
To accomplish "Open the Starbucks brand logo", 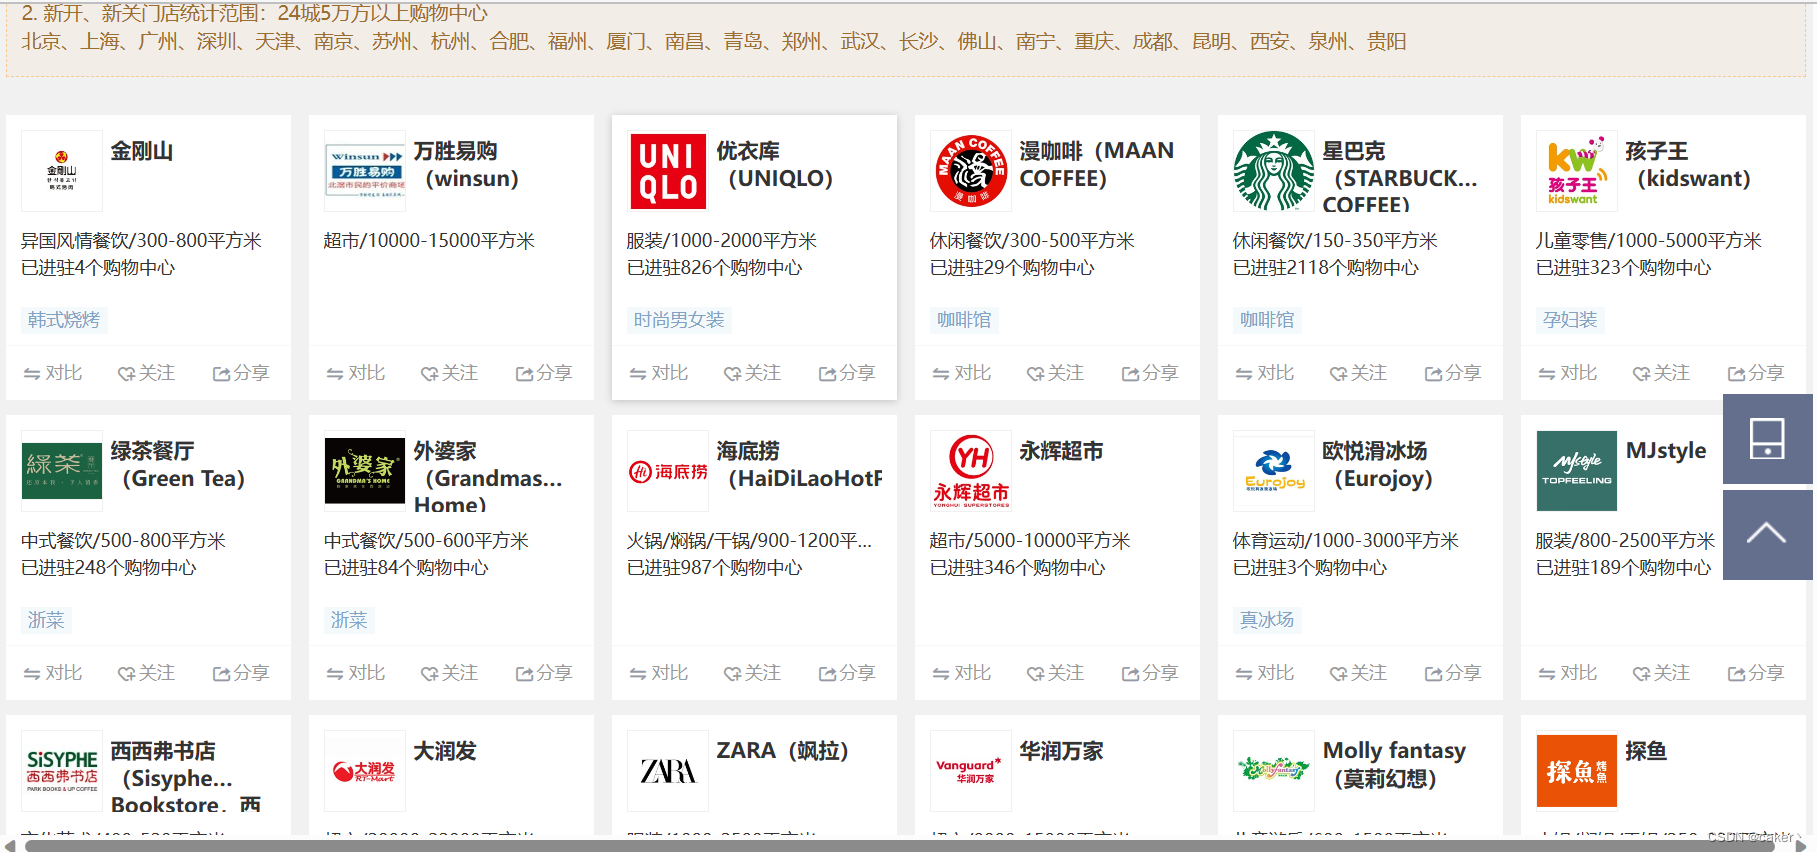I will 1274,171.
